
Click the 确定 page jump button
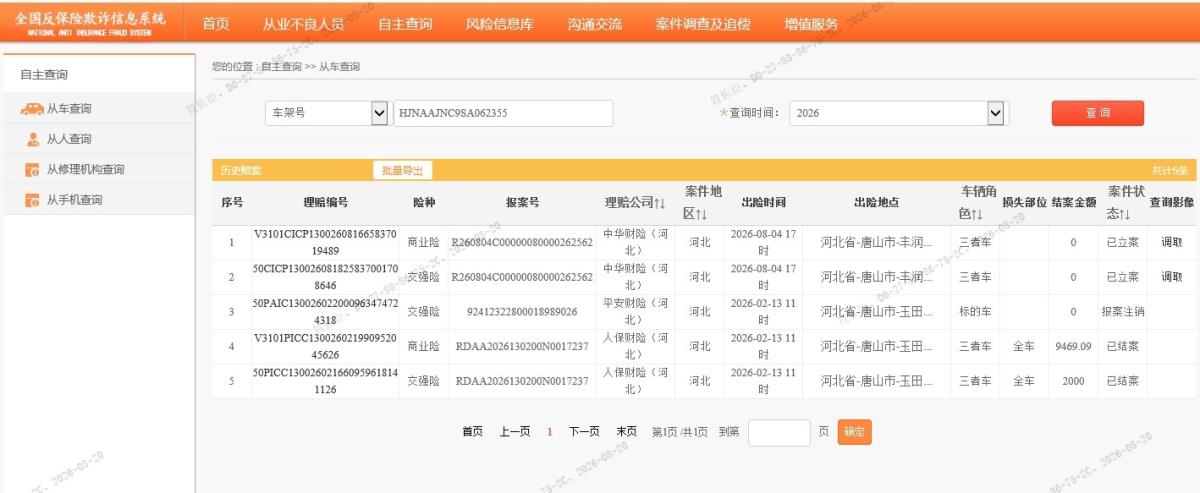click(x=854, y=432)
